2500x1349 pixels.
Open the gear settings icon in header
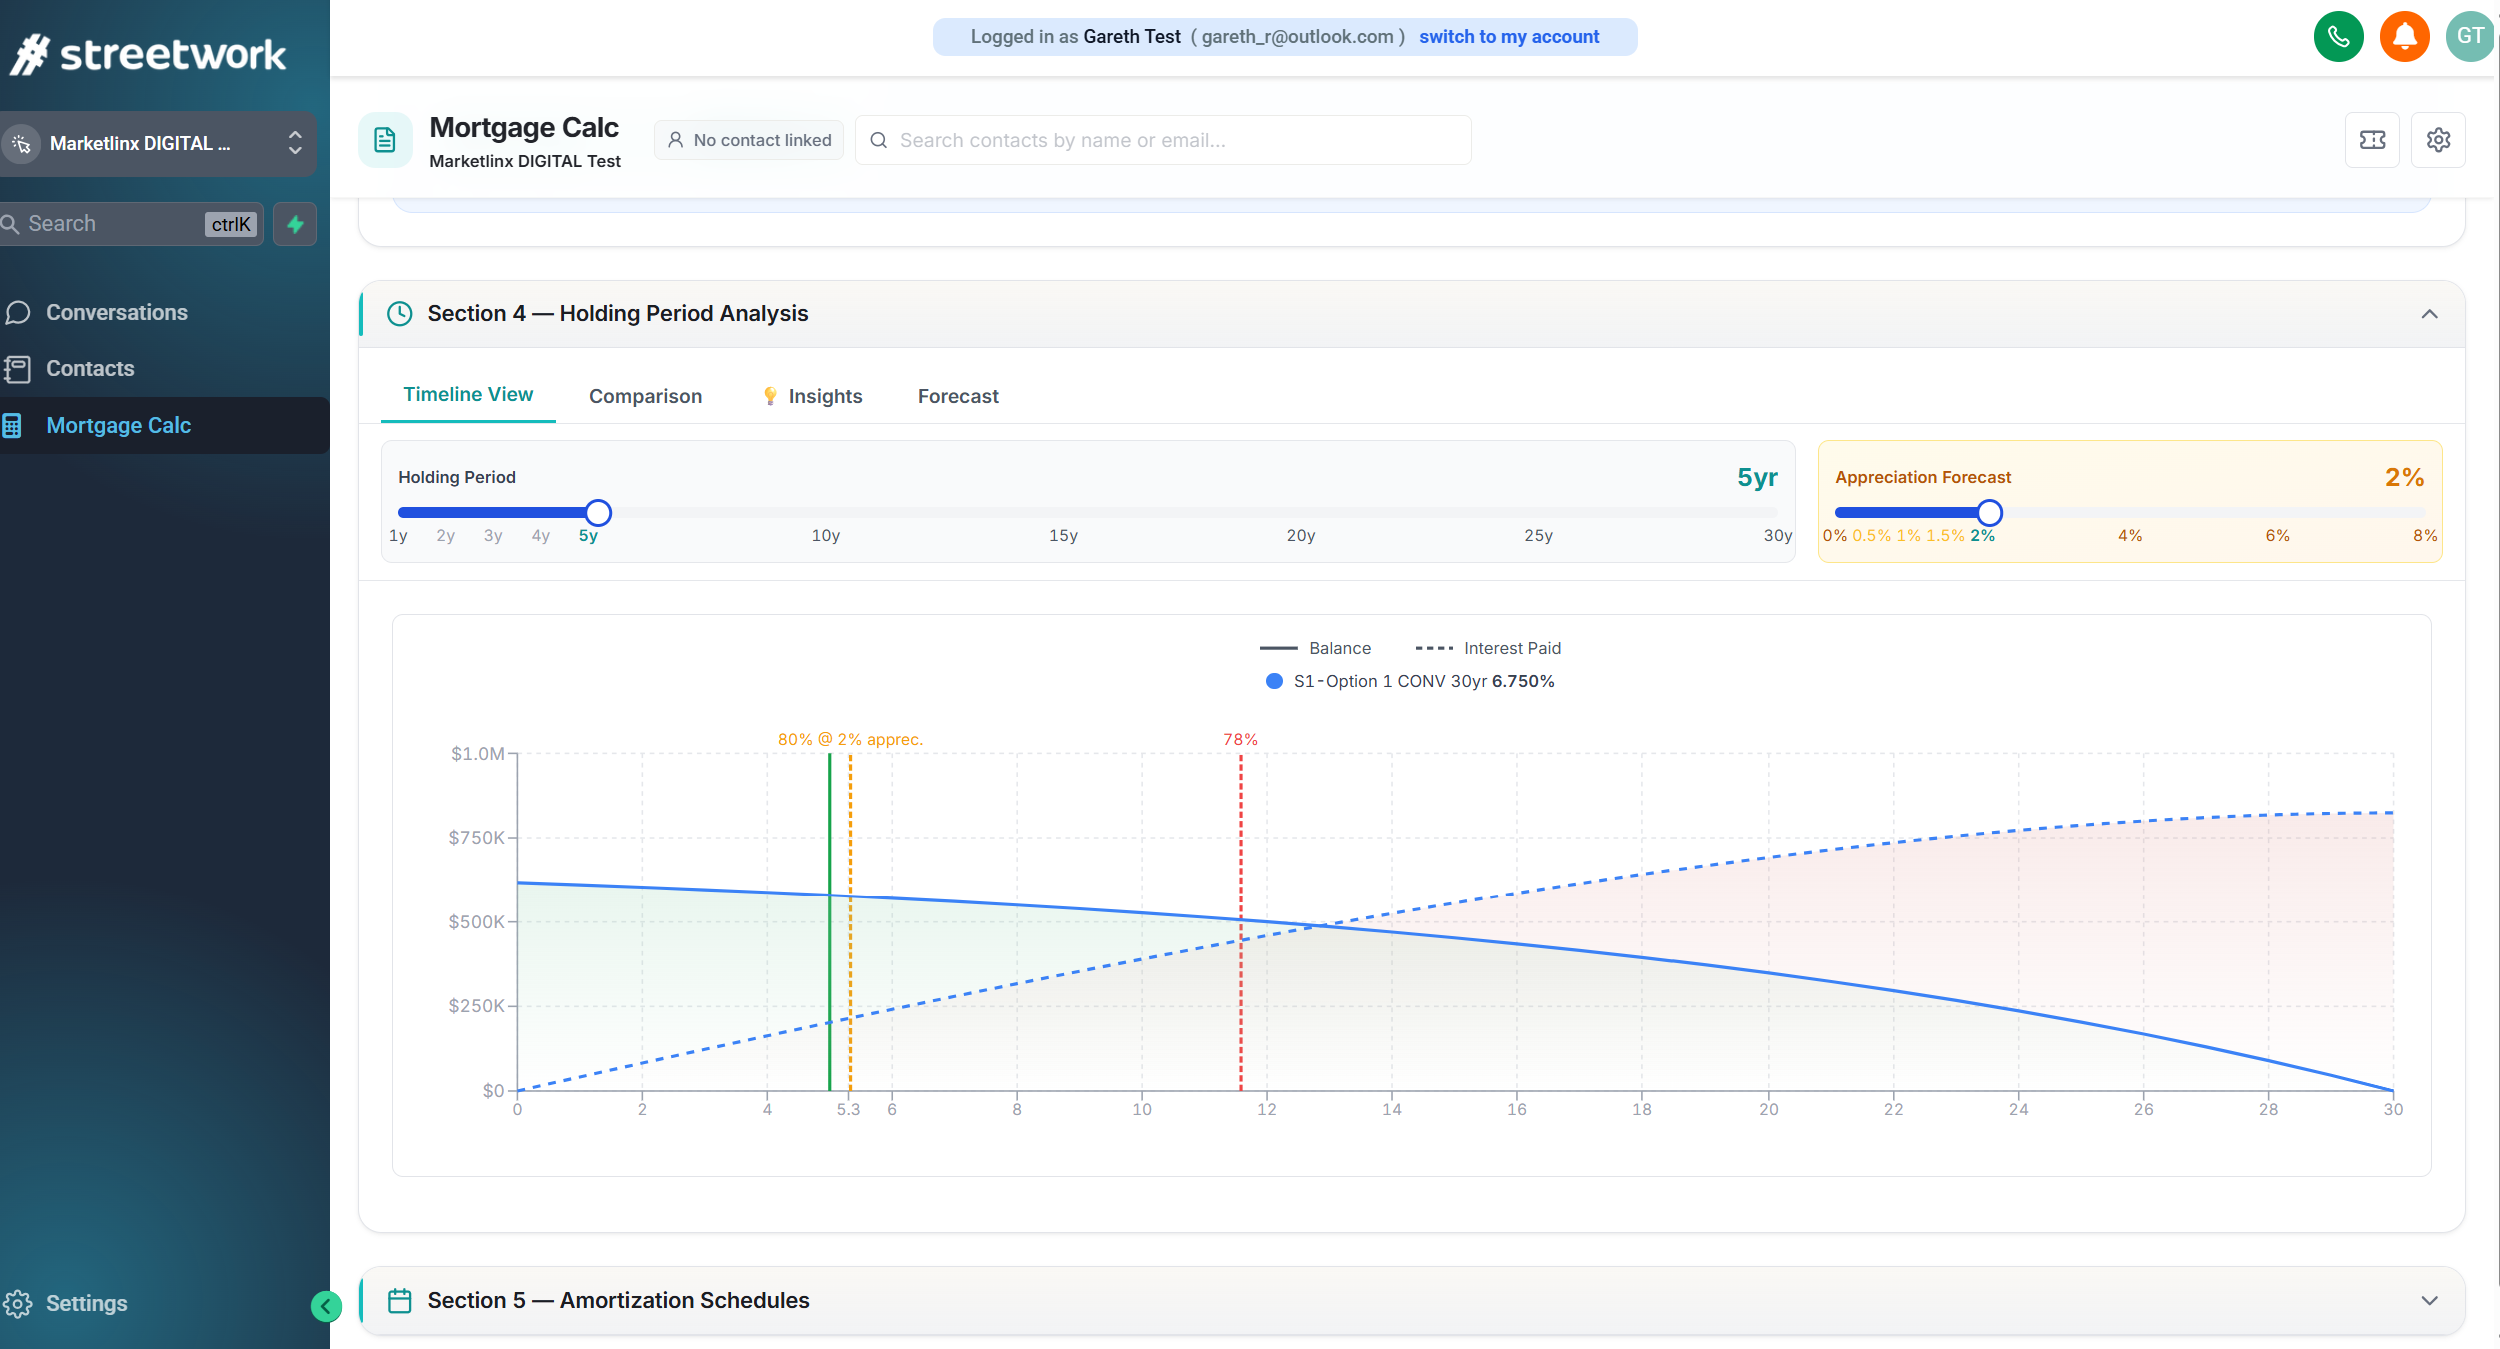pos(2438,140)
